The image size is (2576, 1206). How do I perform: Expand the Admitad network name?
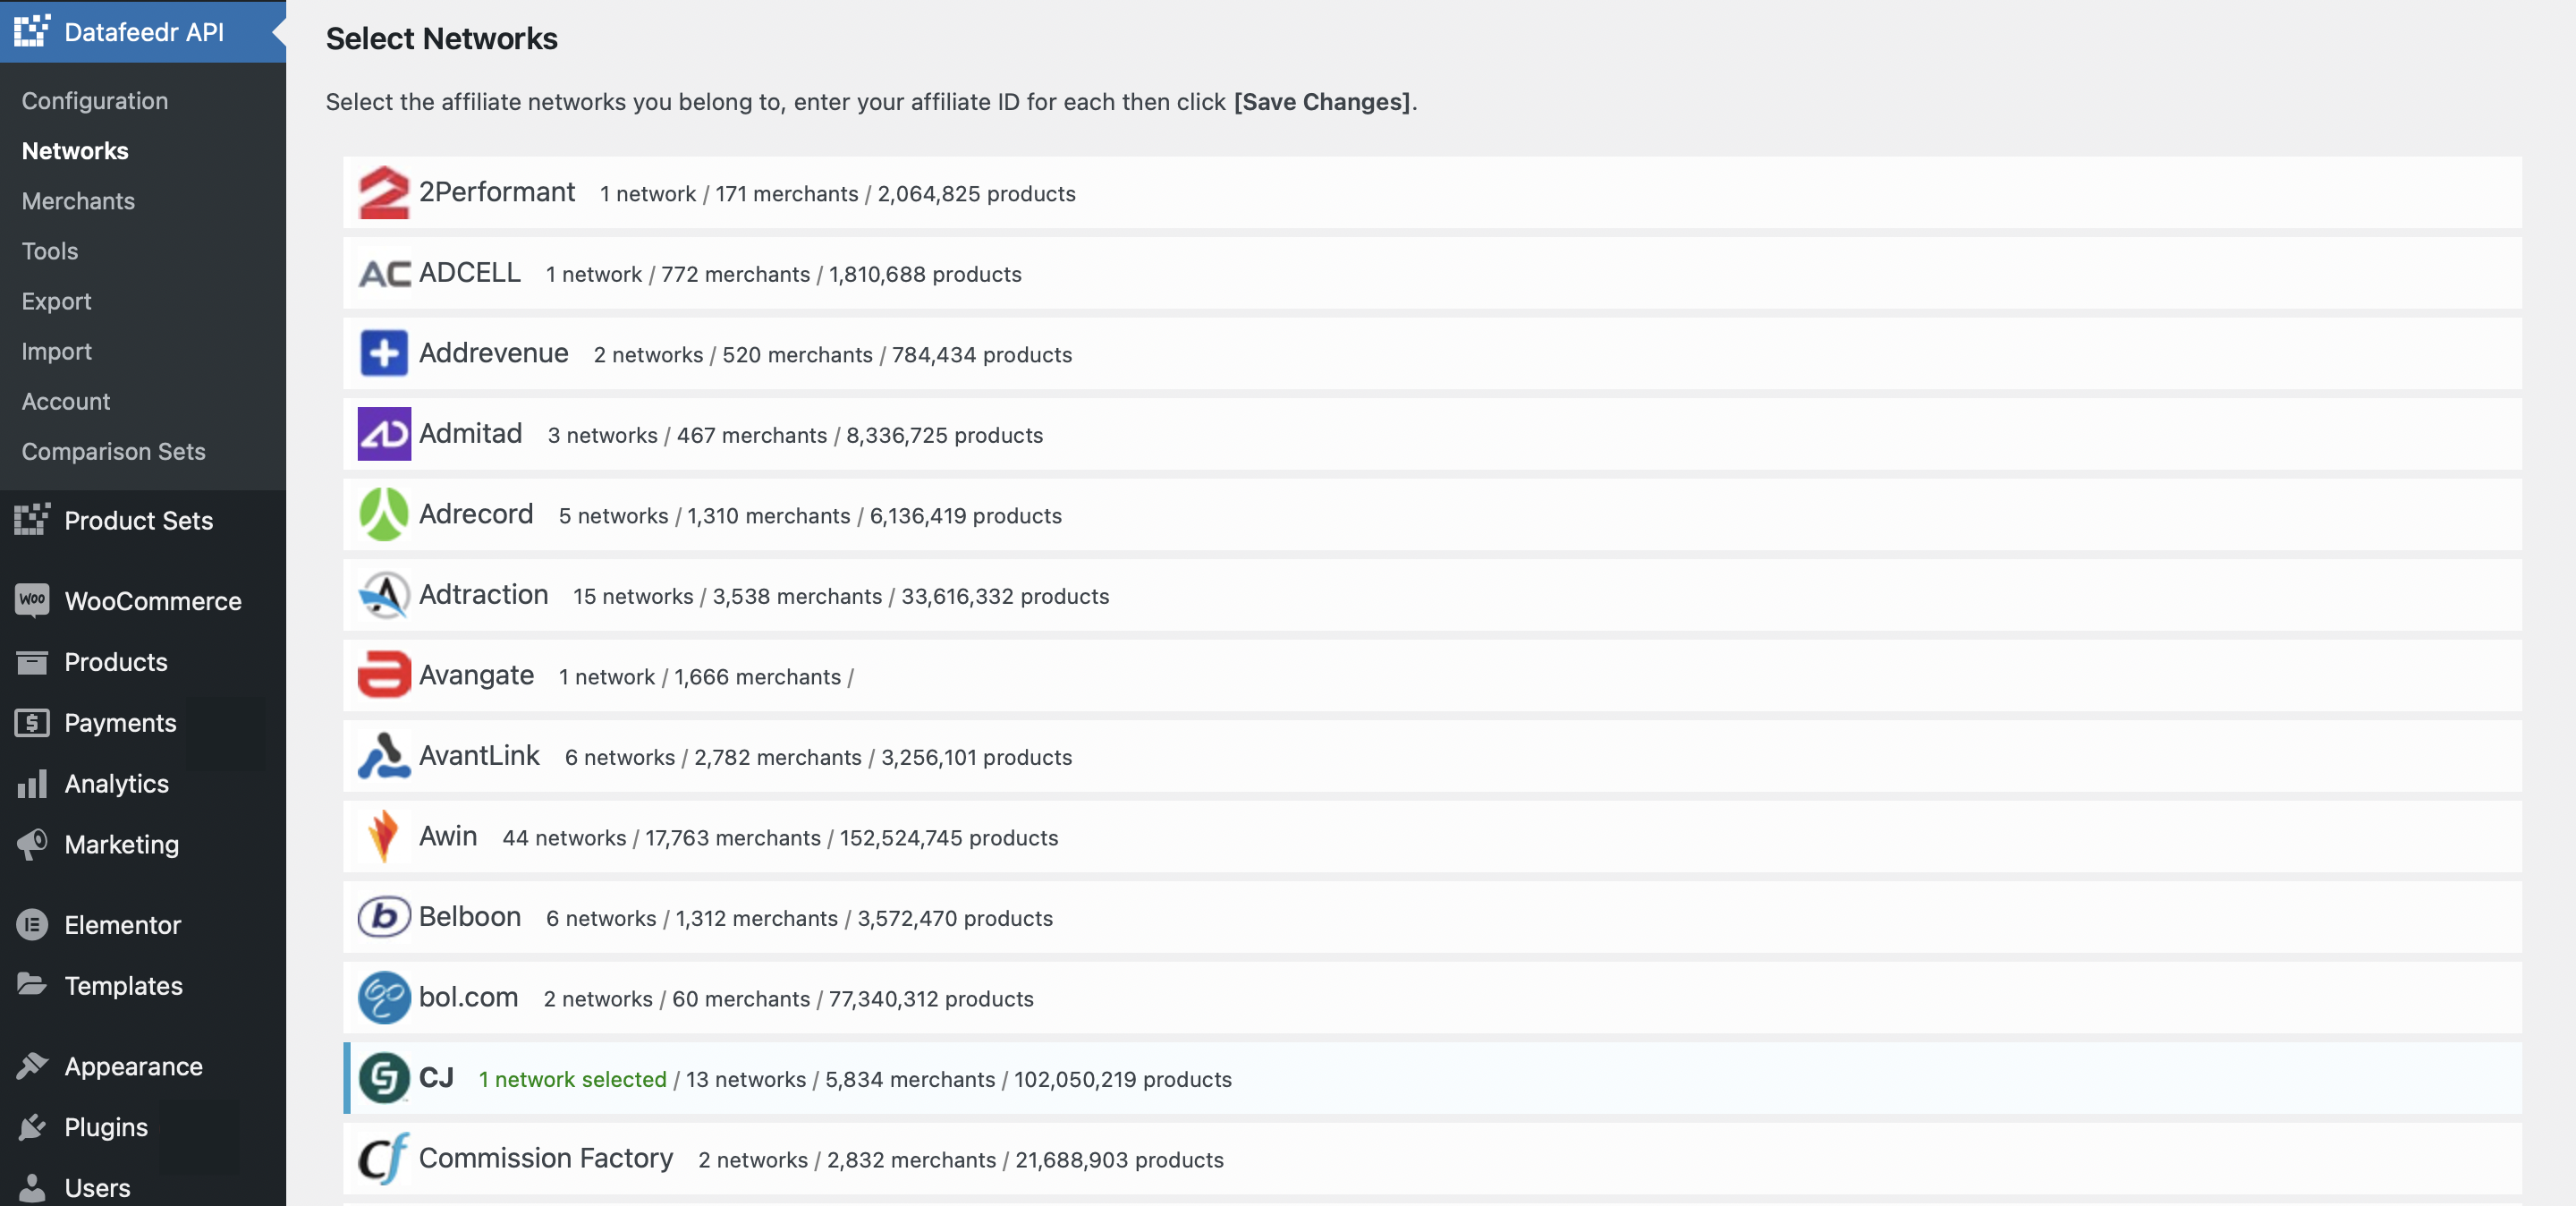pyautogui.click(x=470, y=433)
